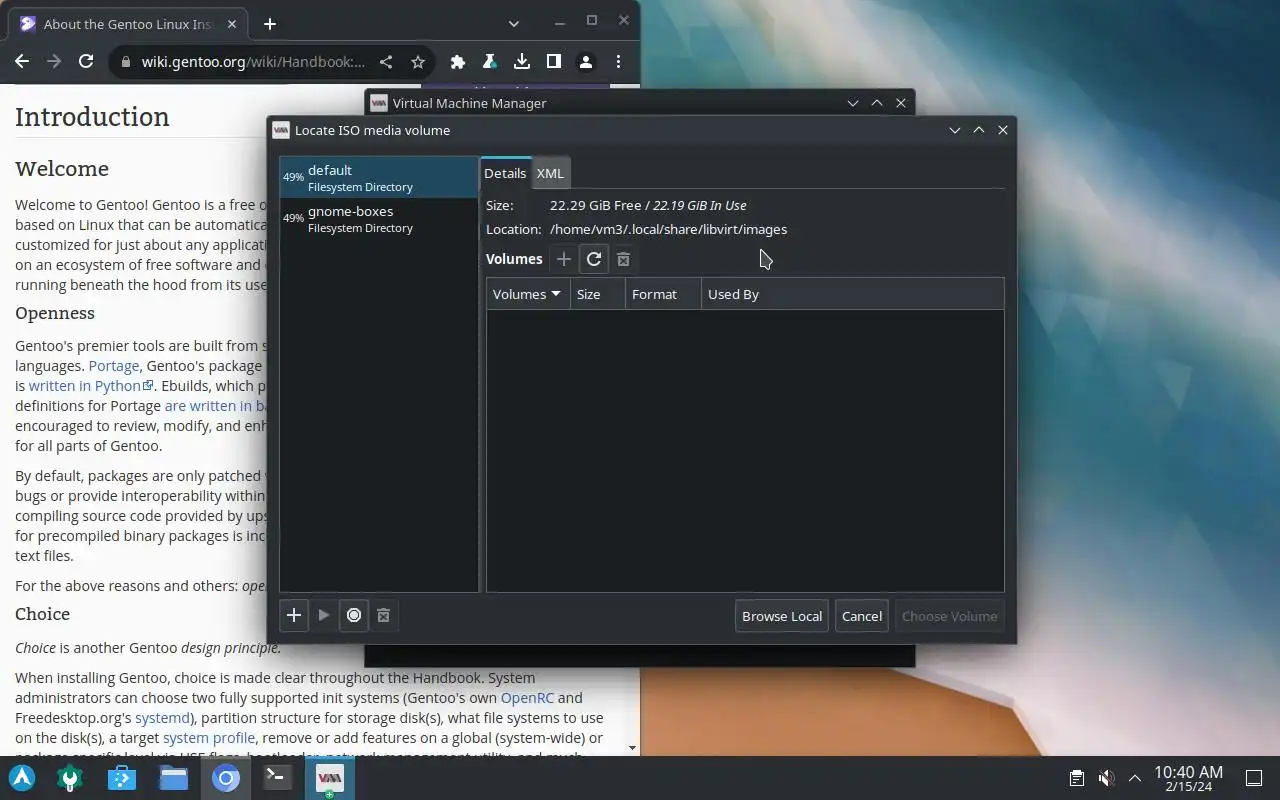Sort by the Used By column
The width and height of the screenshot is (1280, 800).
852,294
